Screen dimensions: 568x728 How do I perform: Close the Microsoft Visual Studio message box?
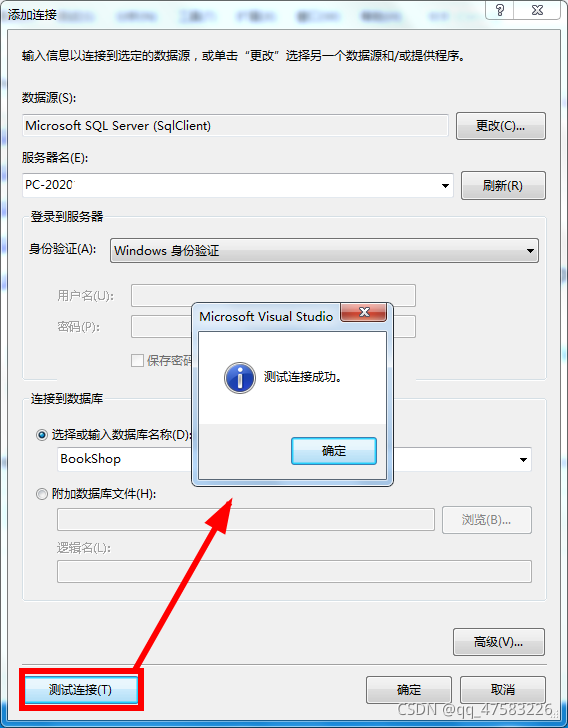[x=364, y=312]
